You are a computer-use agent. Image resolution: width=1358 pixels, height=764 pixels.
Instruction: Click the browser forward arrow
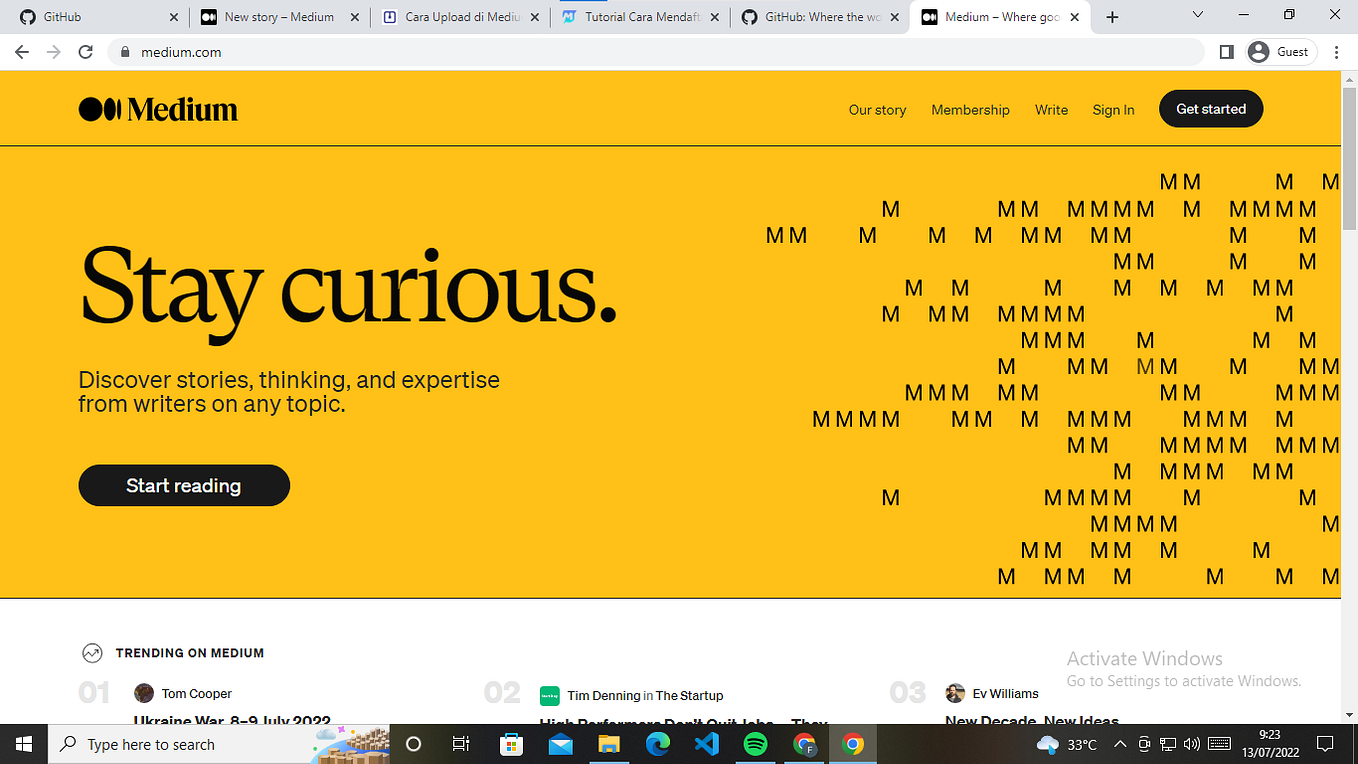(54, 52)
